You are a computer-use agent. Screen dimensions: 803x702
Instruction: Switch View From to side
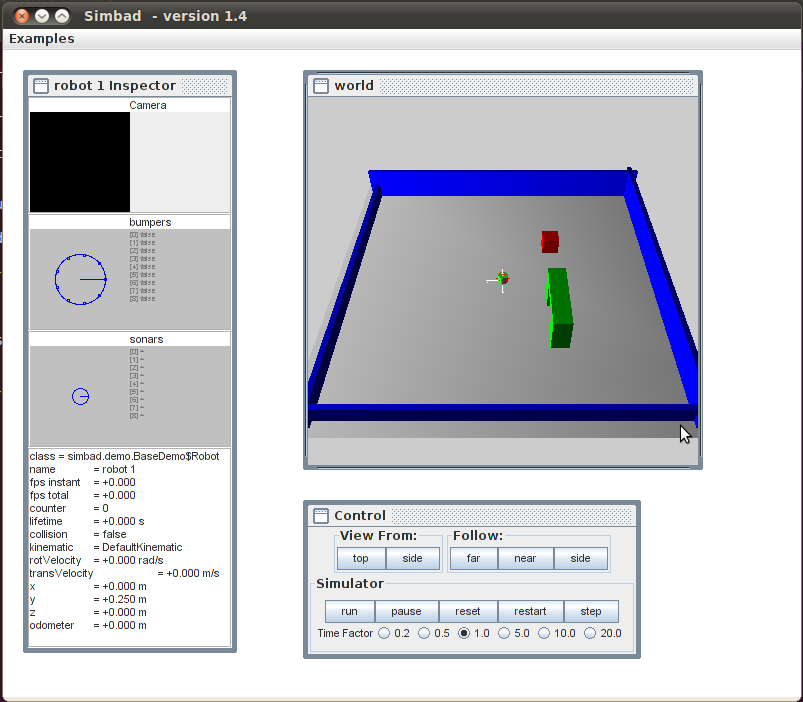(x=413, y=558)
